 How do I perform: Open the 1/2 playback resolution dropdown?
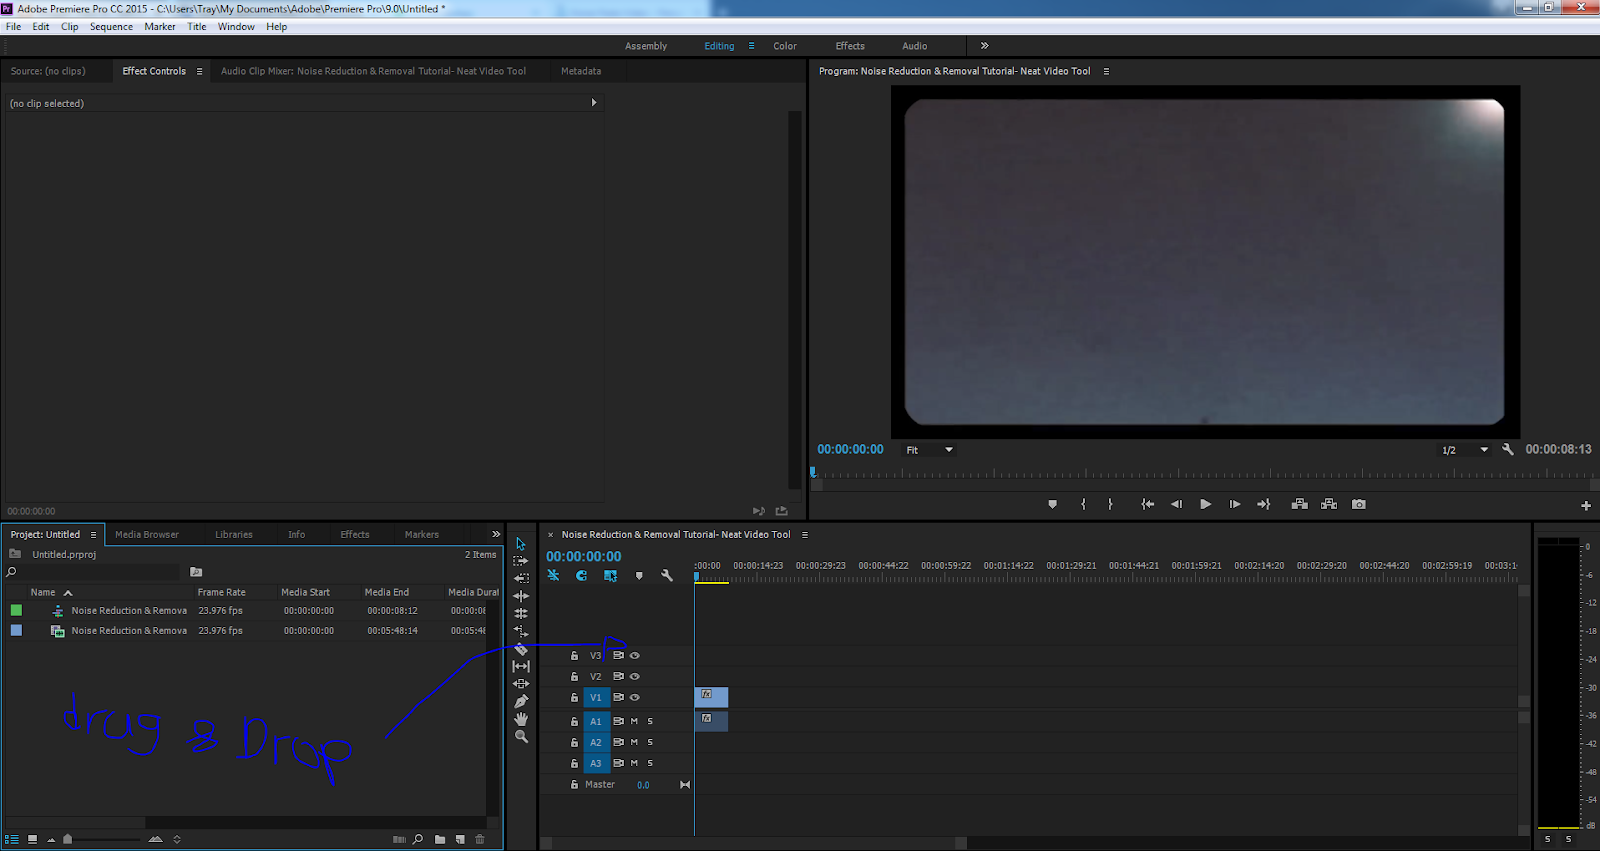click(x=1464, y=450)
